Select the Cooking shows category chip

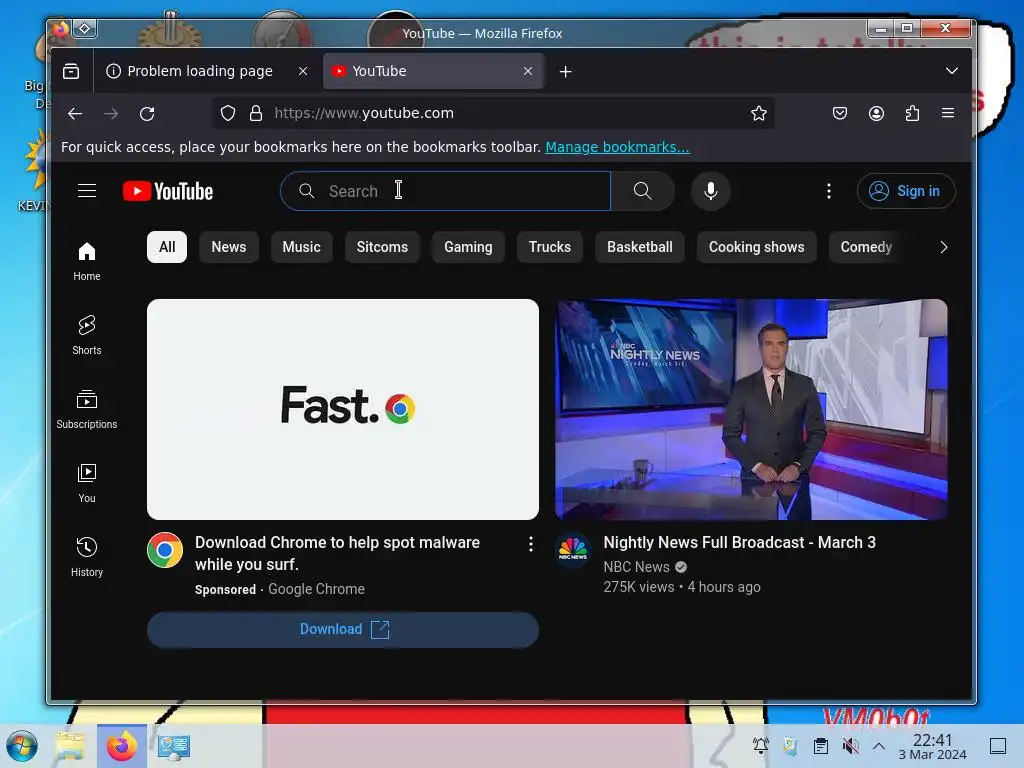click(756, 247)
